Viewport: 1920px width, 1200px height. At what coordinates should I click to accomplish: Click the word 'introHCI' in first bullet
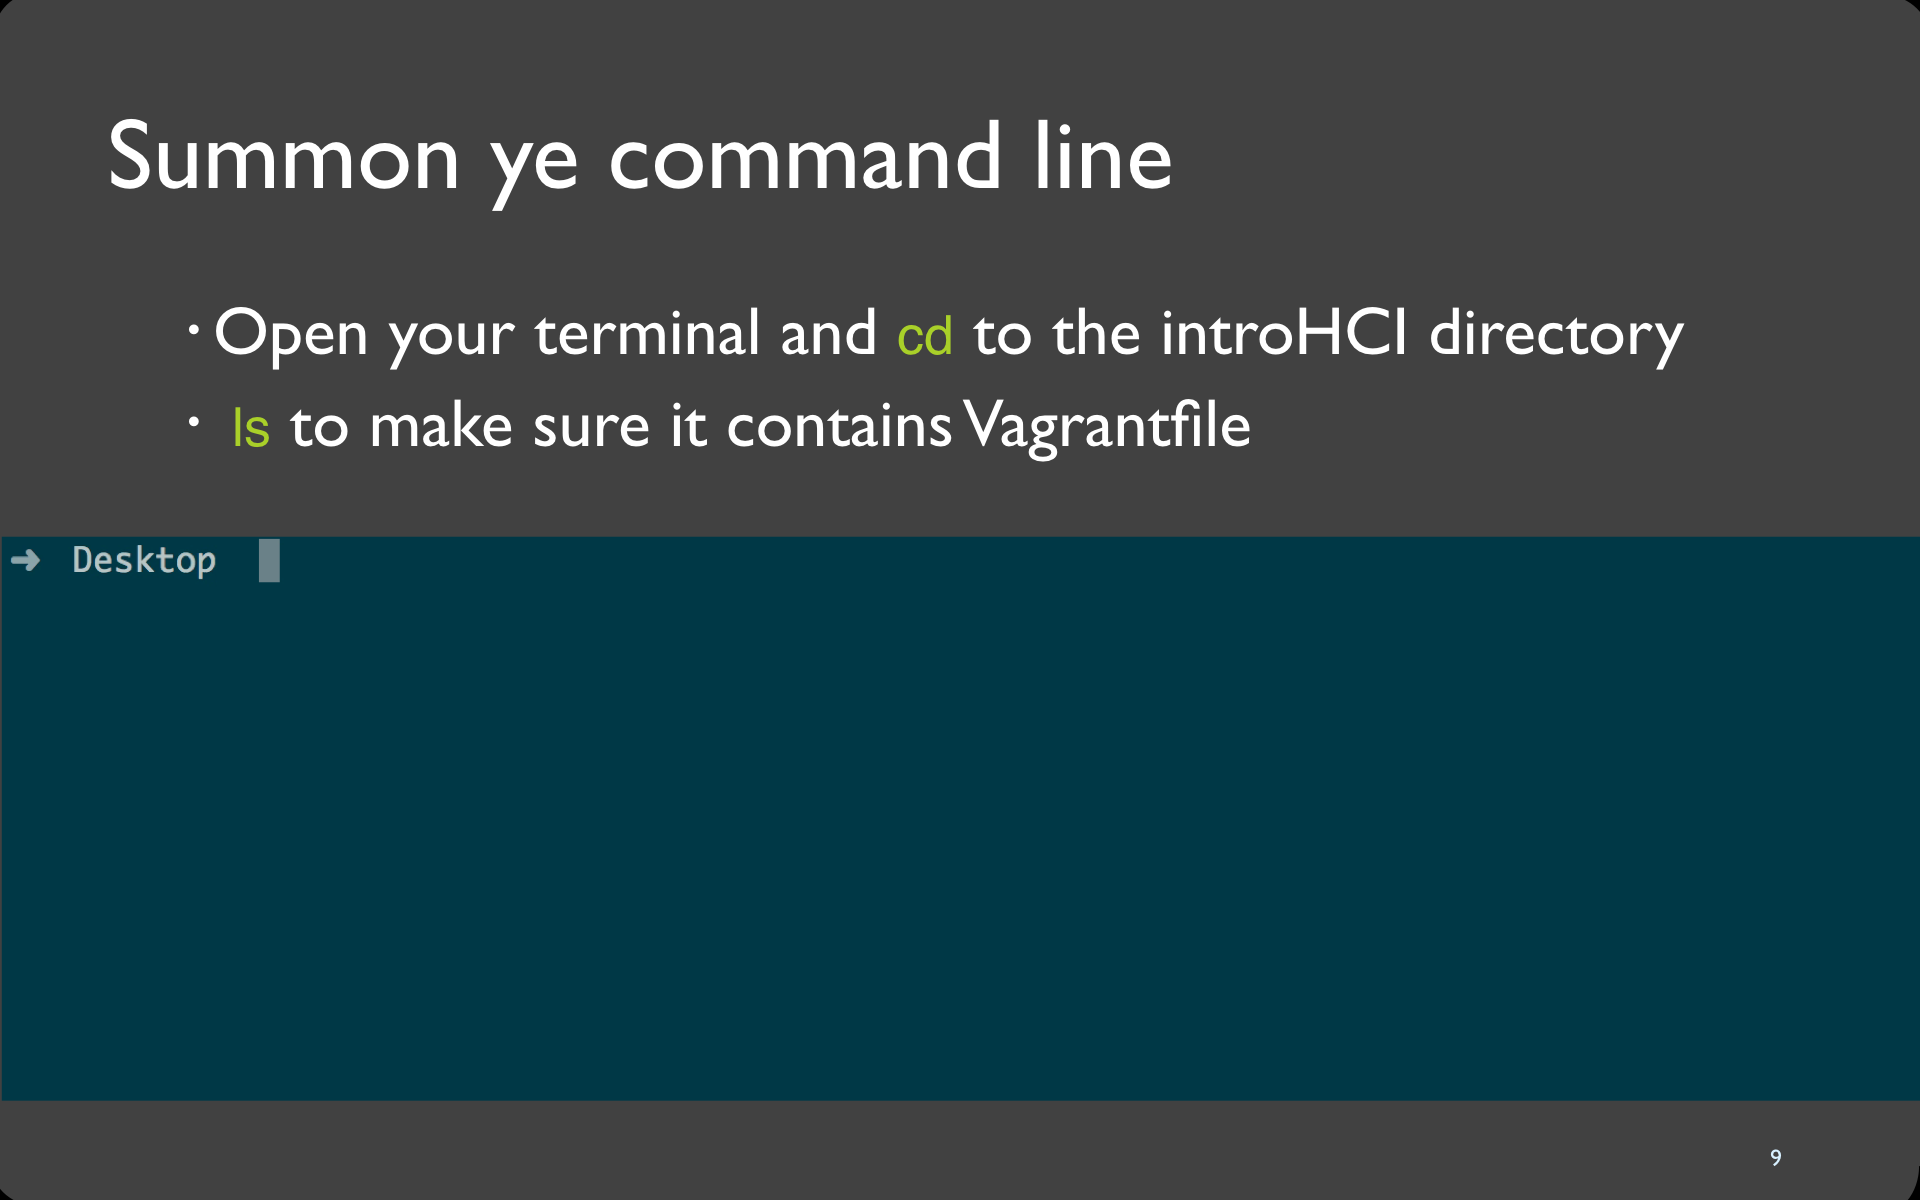1284,333
